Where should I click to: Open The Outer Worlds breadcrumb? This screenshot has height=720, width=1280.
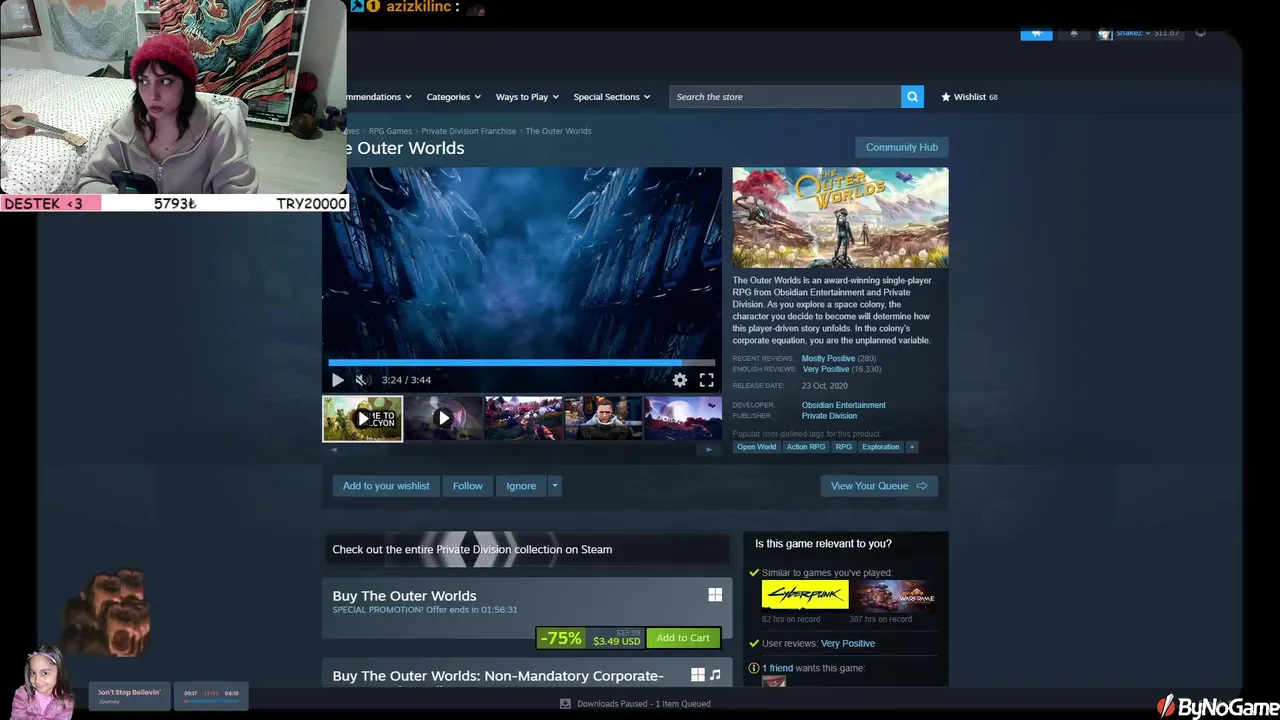558,131
